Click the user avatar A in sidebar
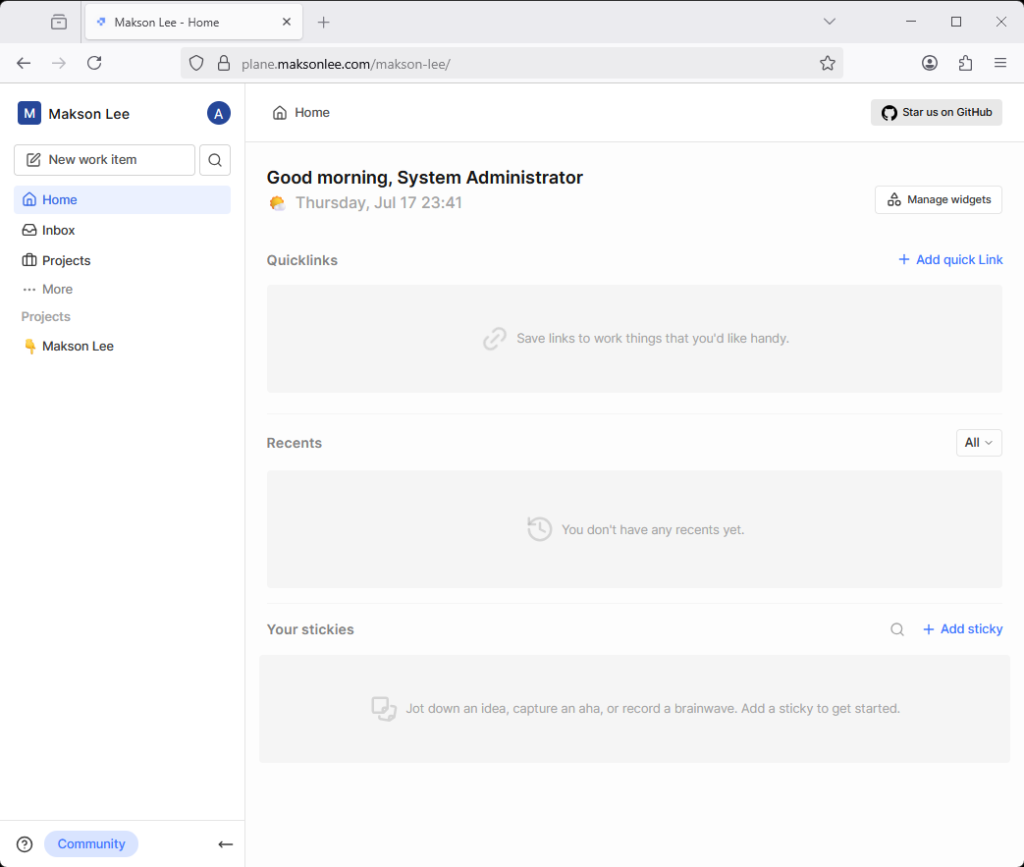The width and height of the screenshot is (1024, 867). point(219,114)
